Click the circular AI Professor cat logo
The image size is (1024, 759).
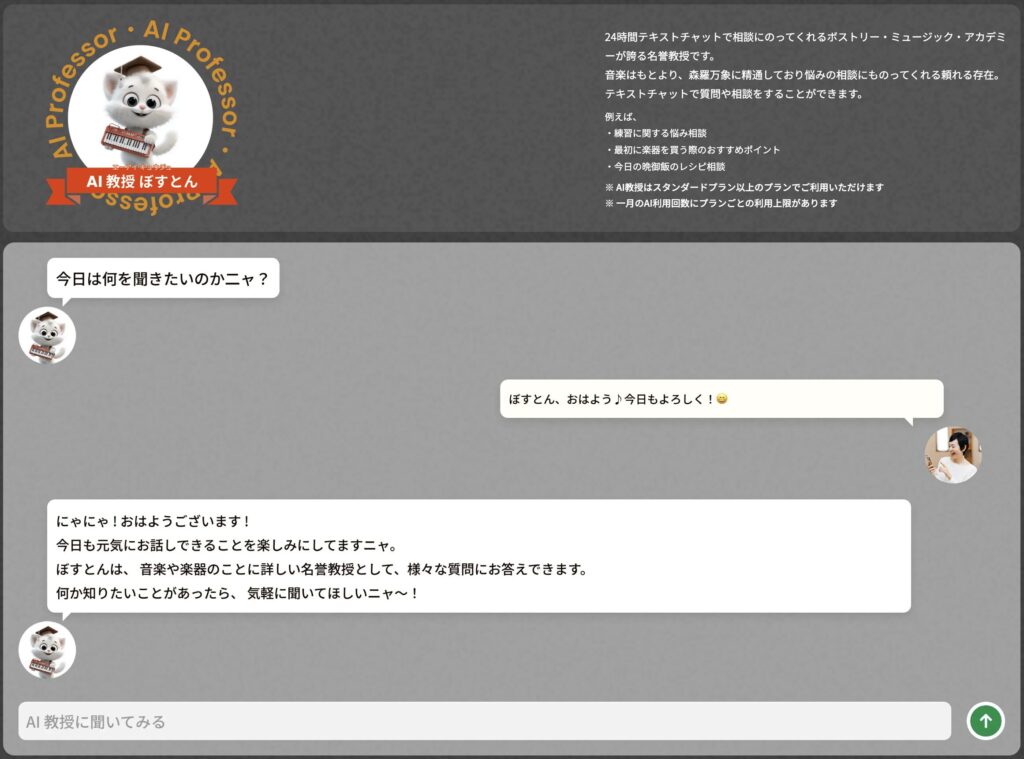tap(141, 118)
